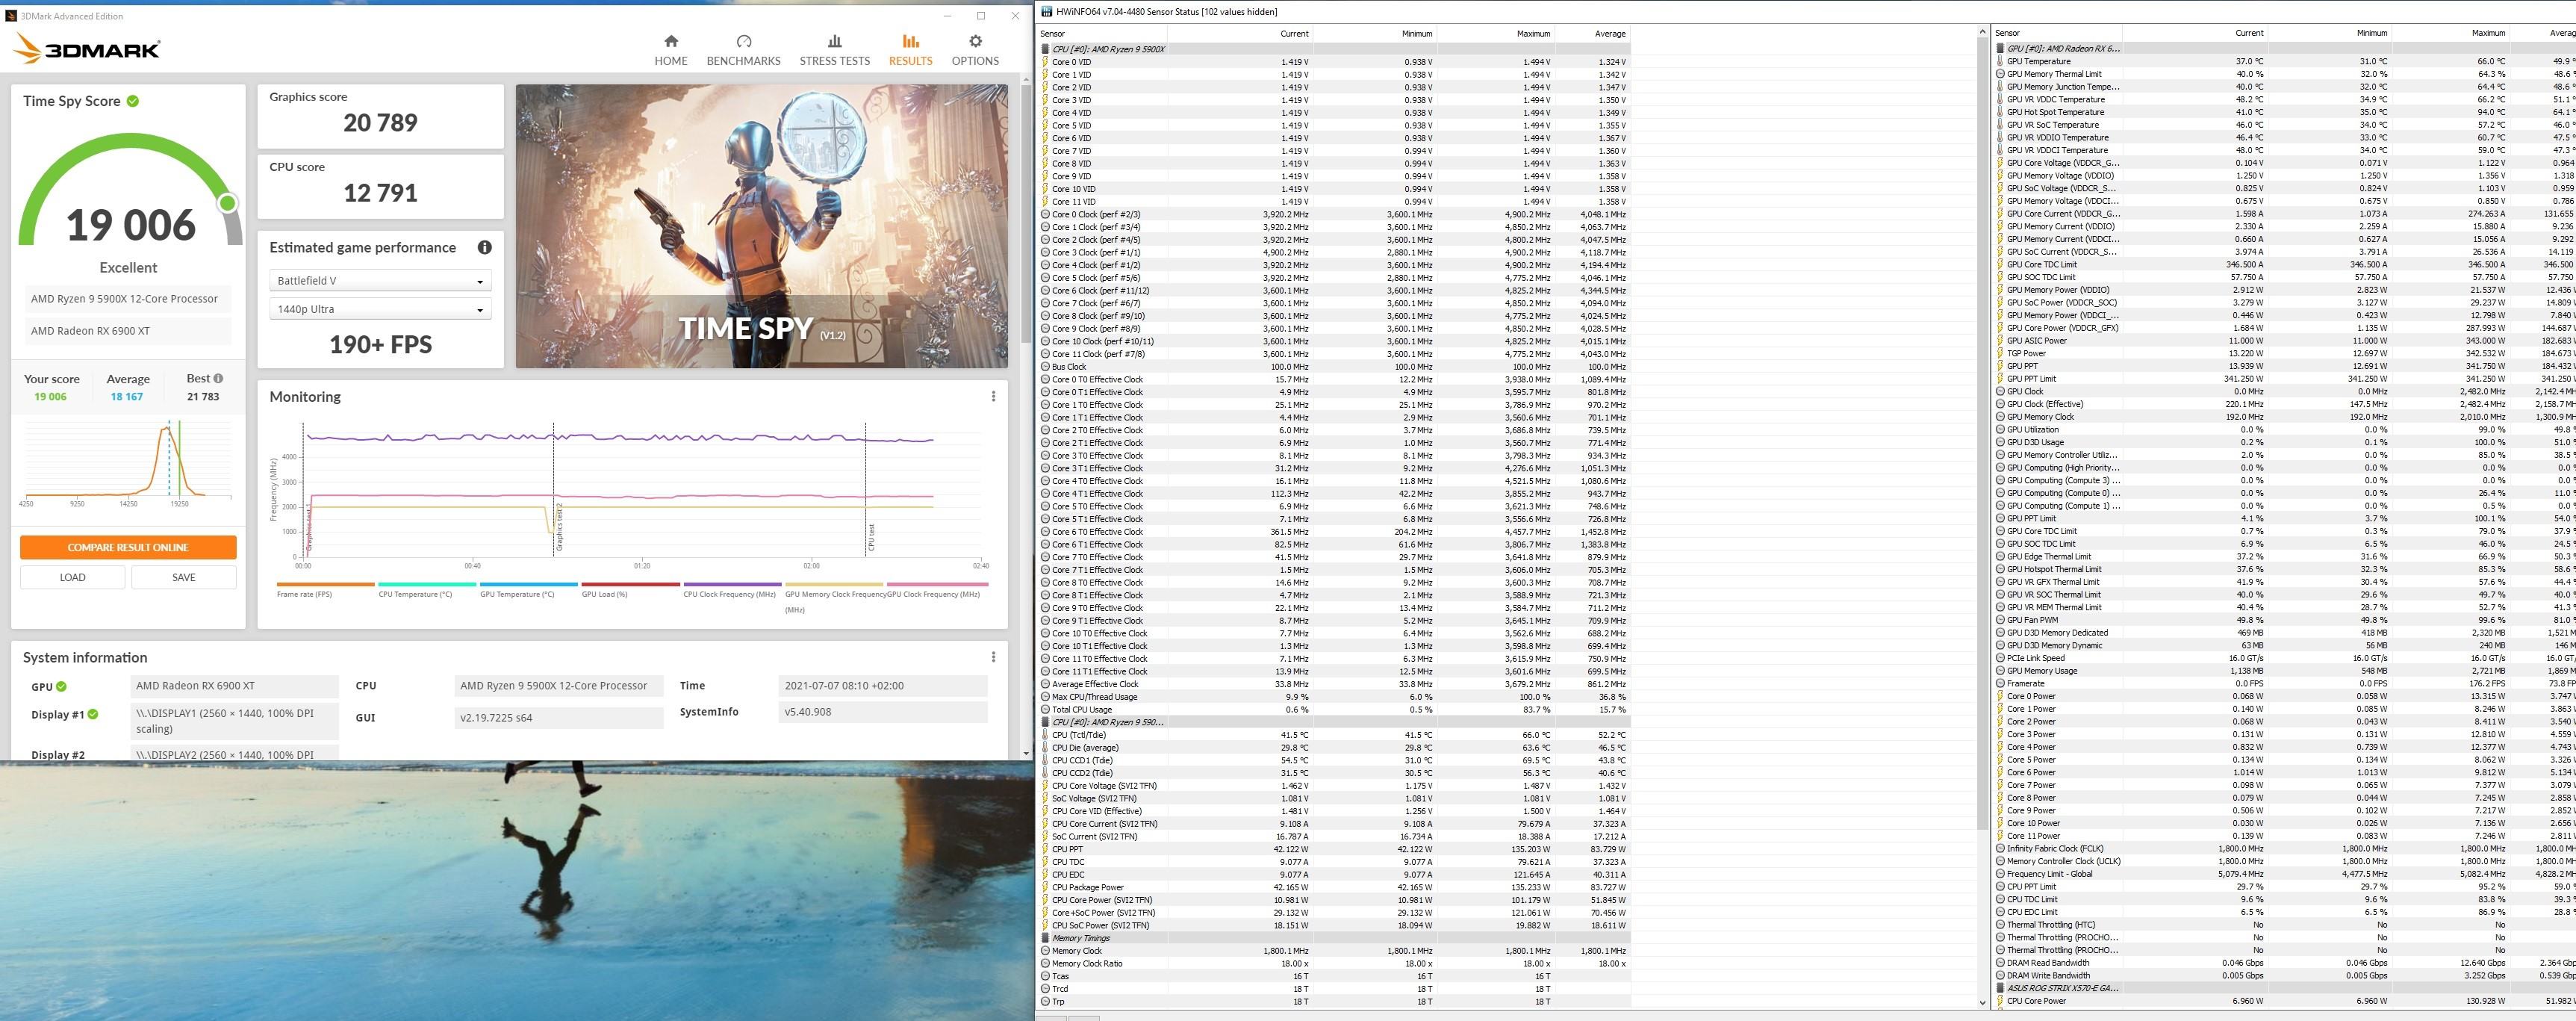Click the CPU Package Power sensor icon
Screen dimensions: 2576x1021
tap(1045, 887)
